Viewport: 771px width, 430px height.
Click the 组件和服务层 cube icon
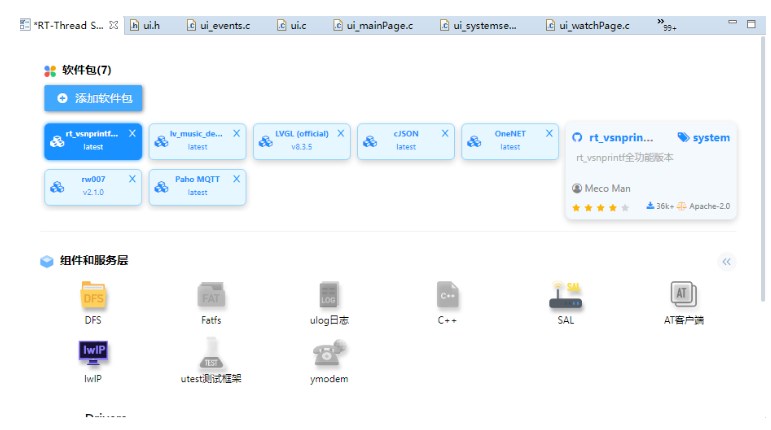point(47,261)
